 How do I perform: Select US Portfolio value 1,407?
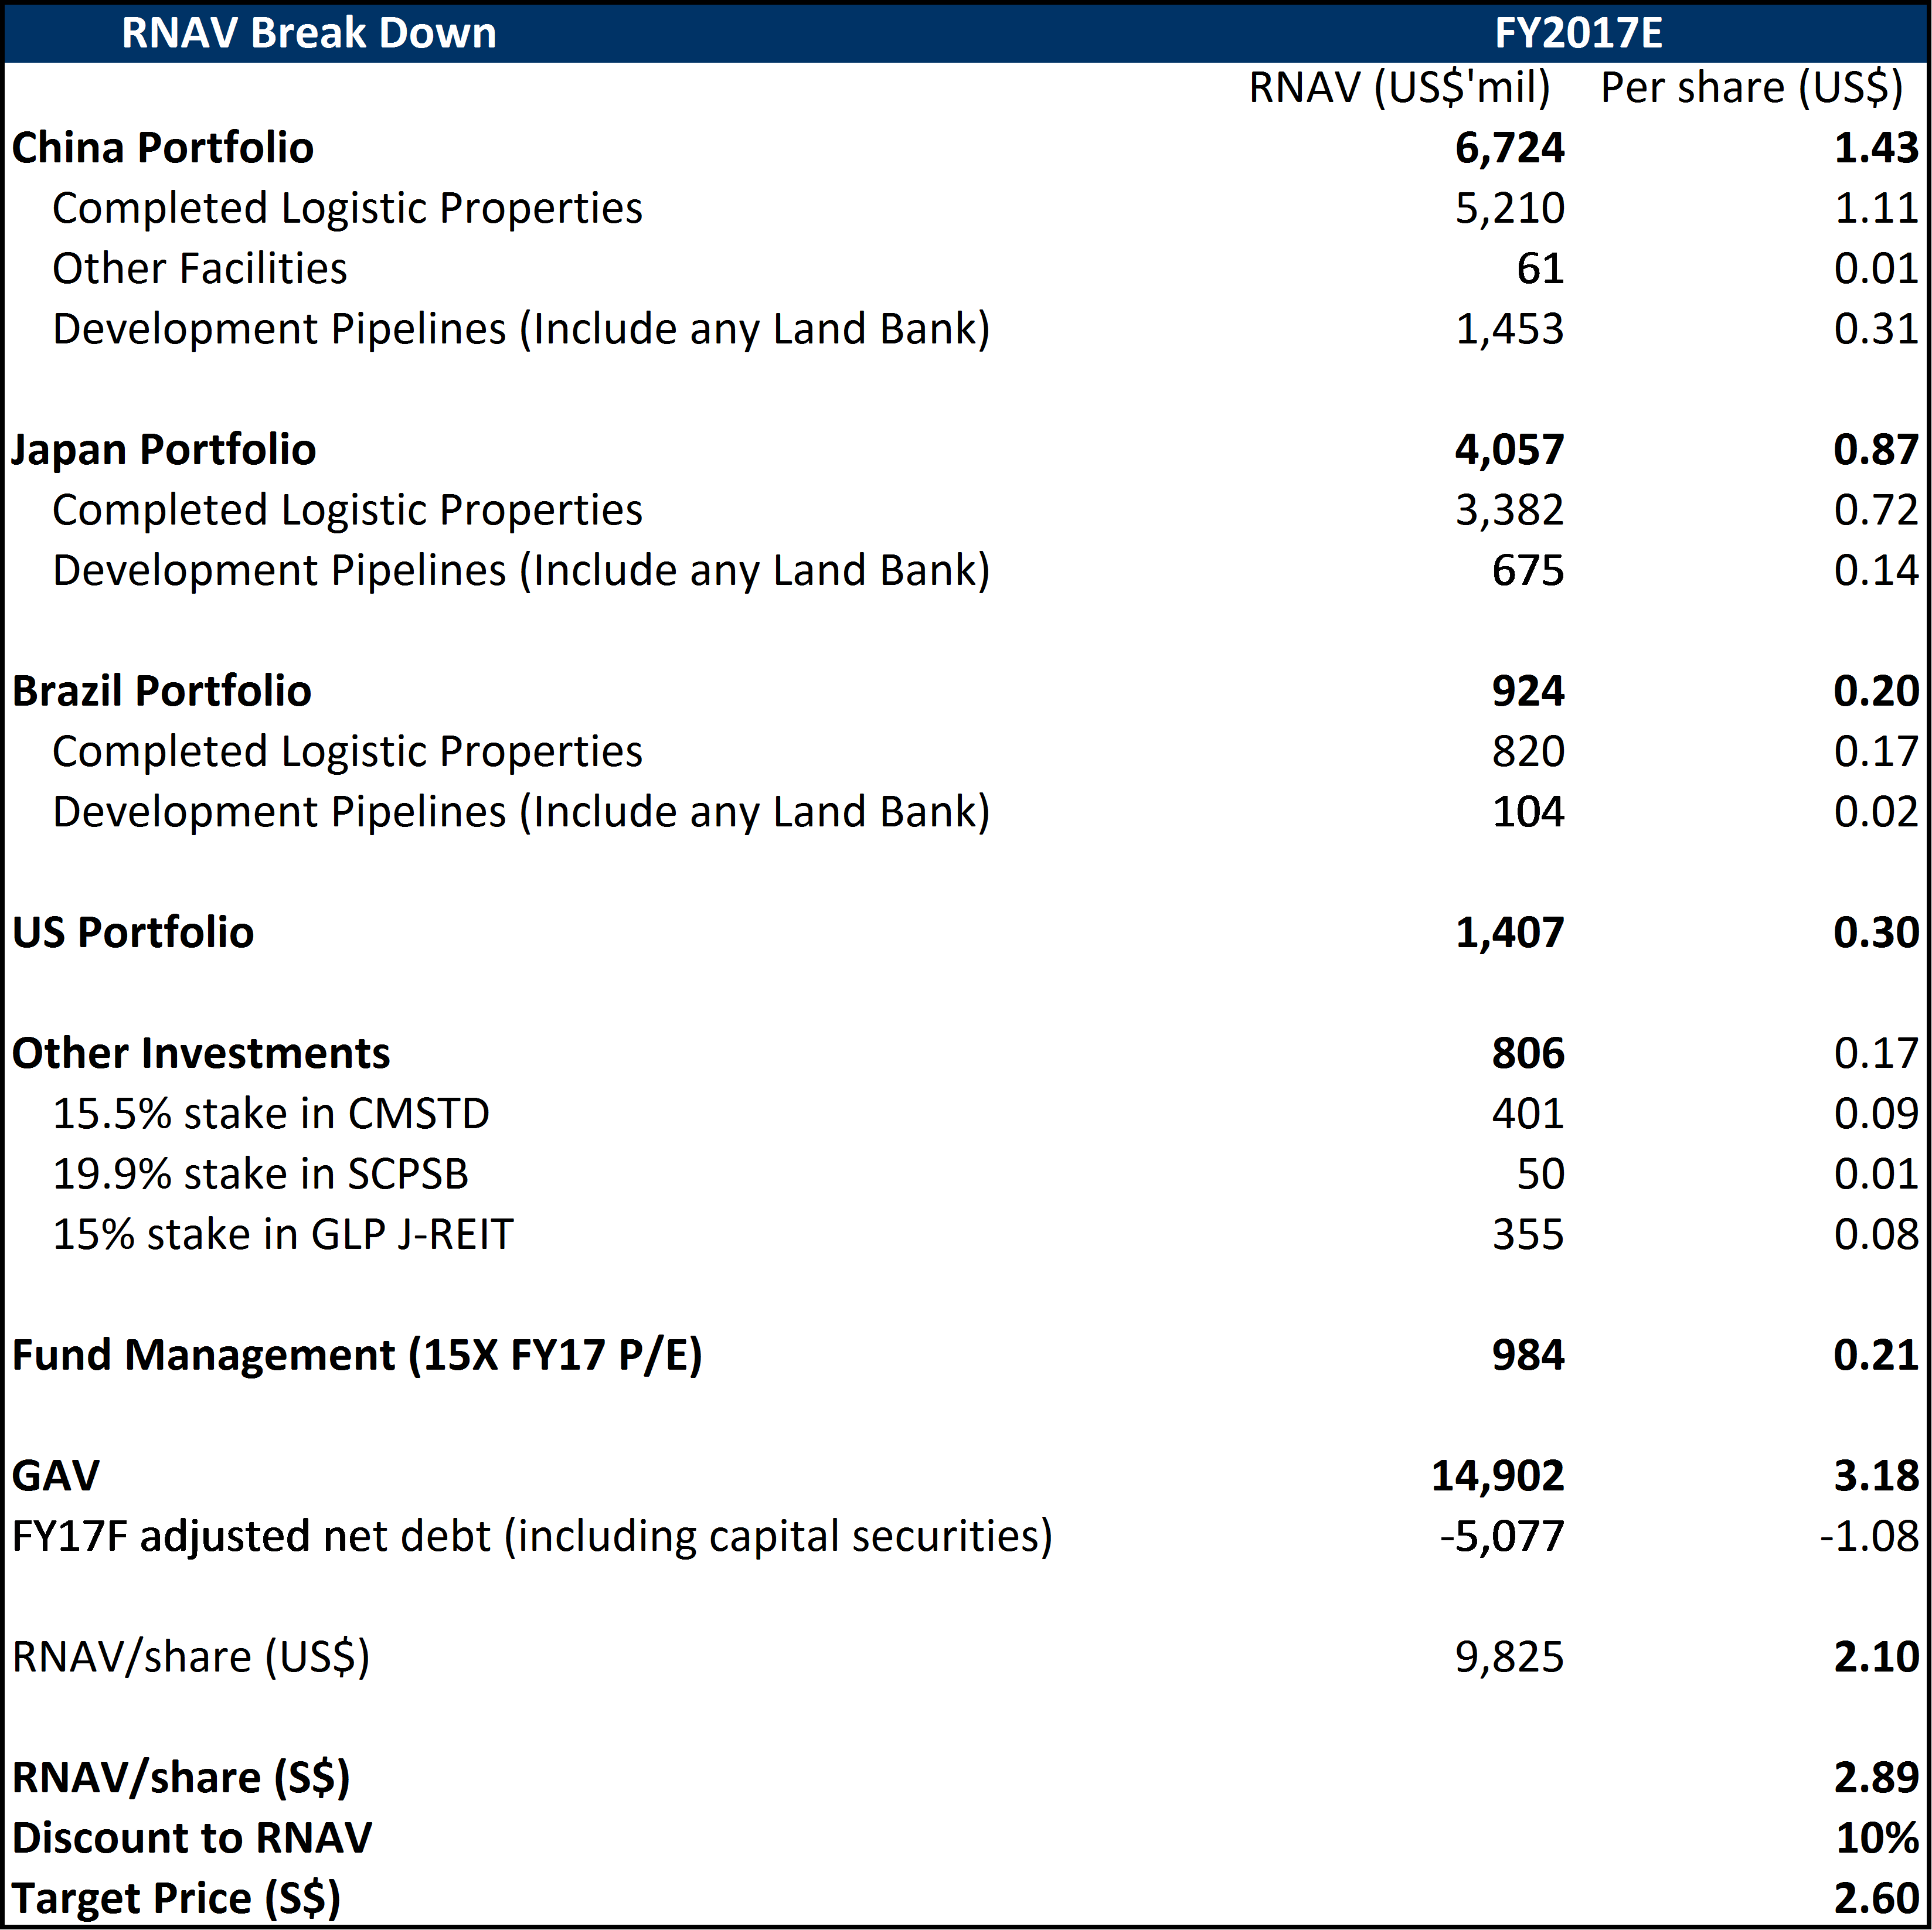point(1510,933)
